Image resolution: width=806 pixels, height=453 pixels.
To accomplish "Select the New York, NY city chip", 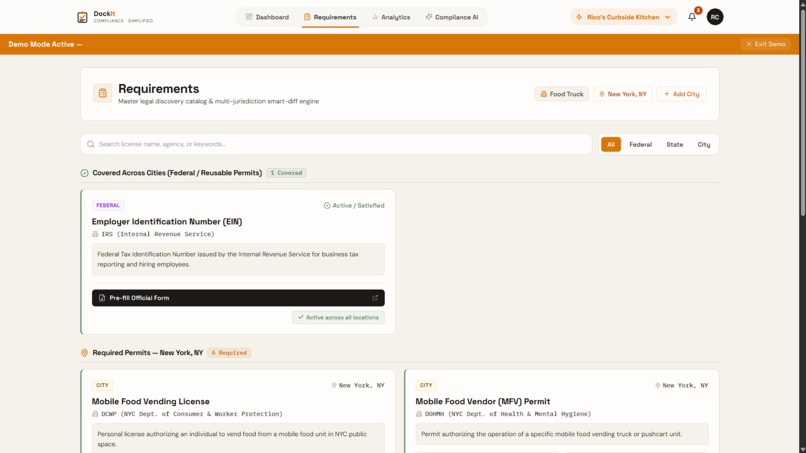I will (622, 94).
